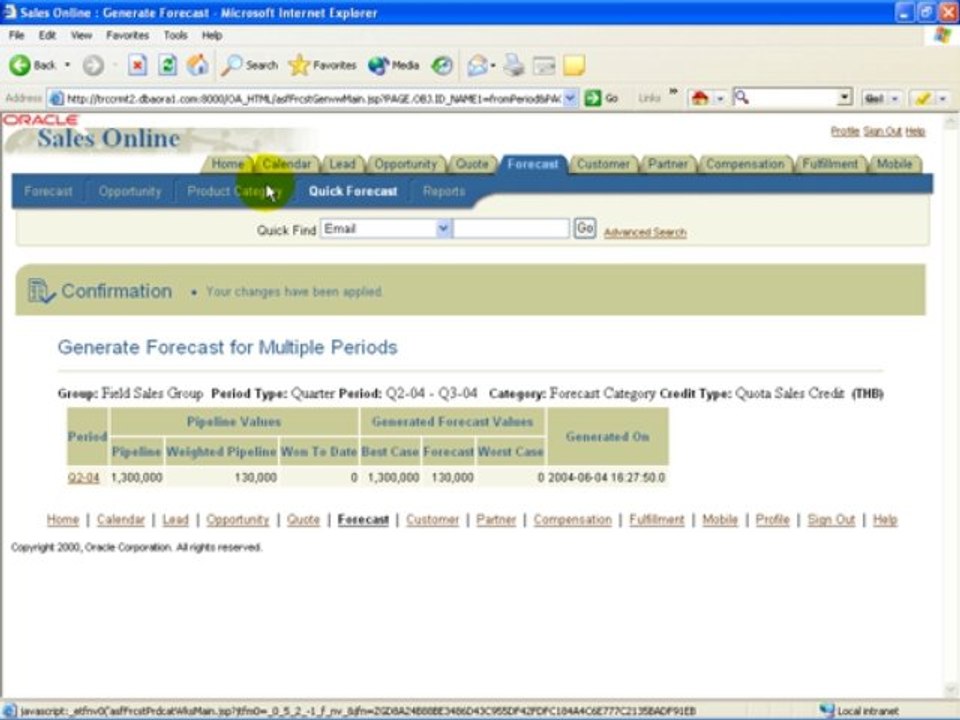Select the Forecast subtab

pyautogui.click(x=48, y=192)
